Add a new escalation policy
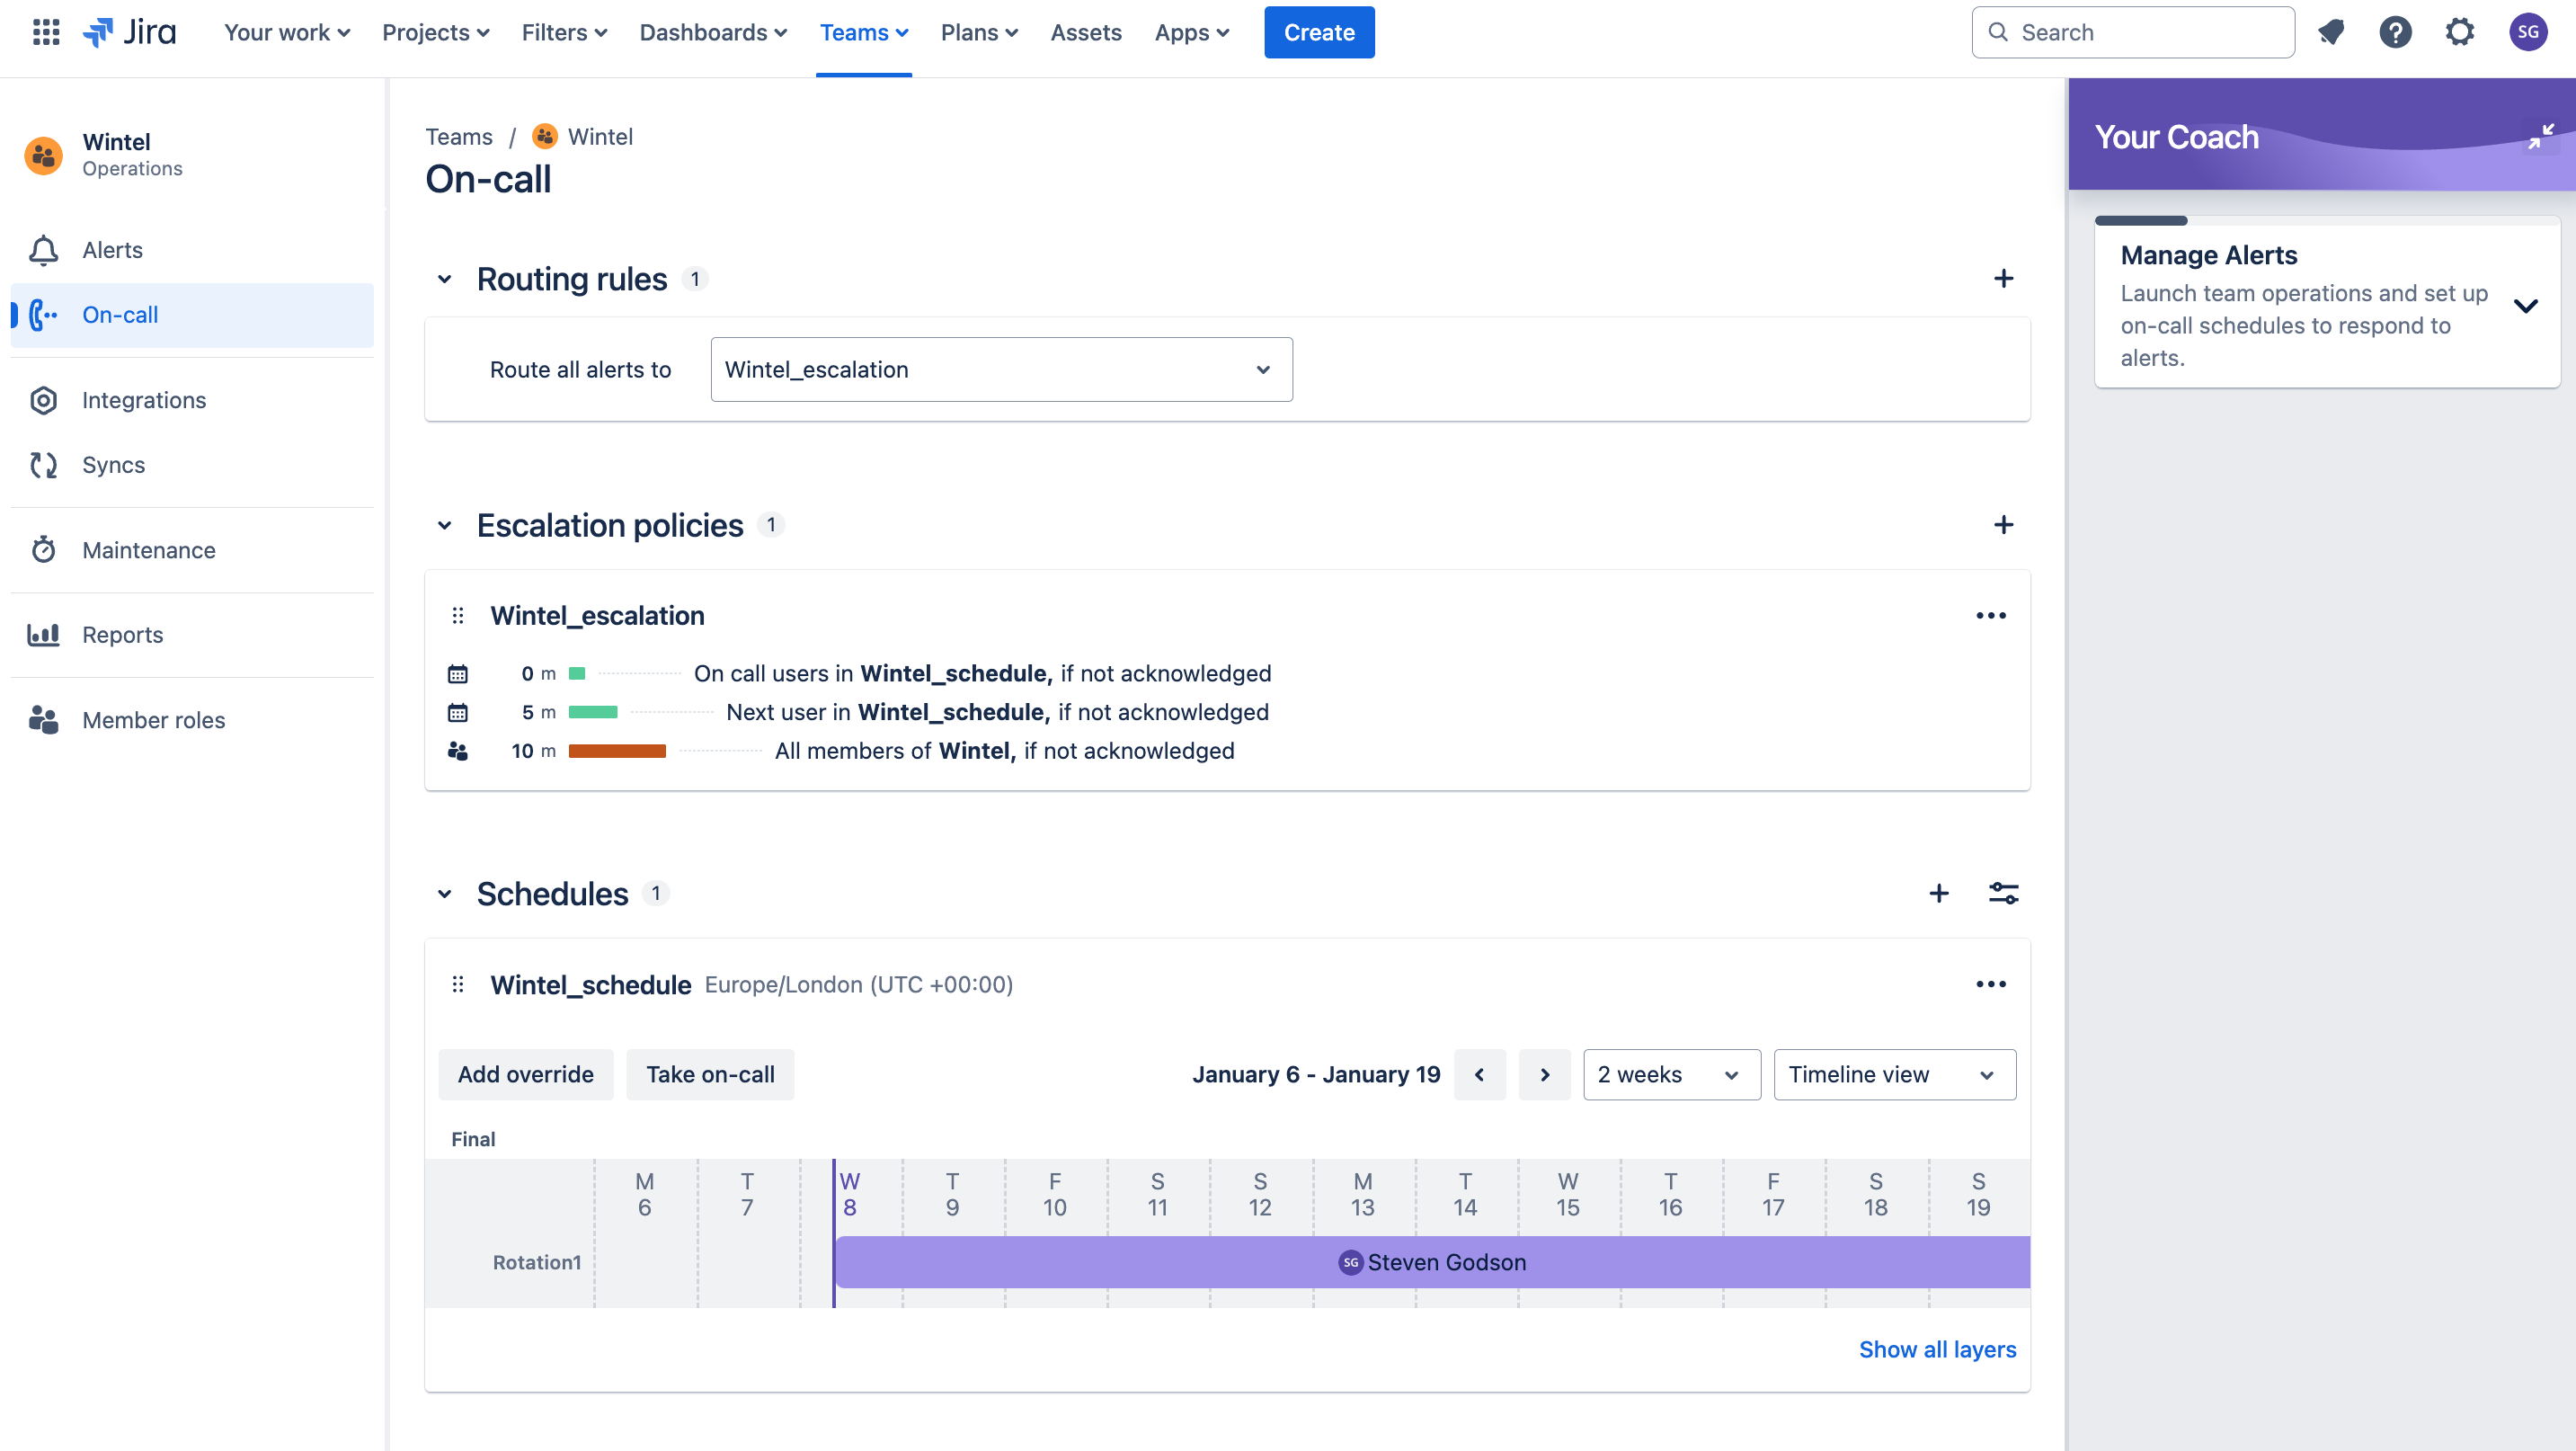Screen dimensions: 2576x1451 (x=2003, y=525)
